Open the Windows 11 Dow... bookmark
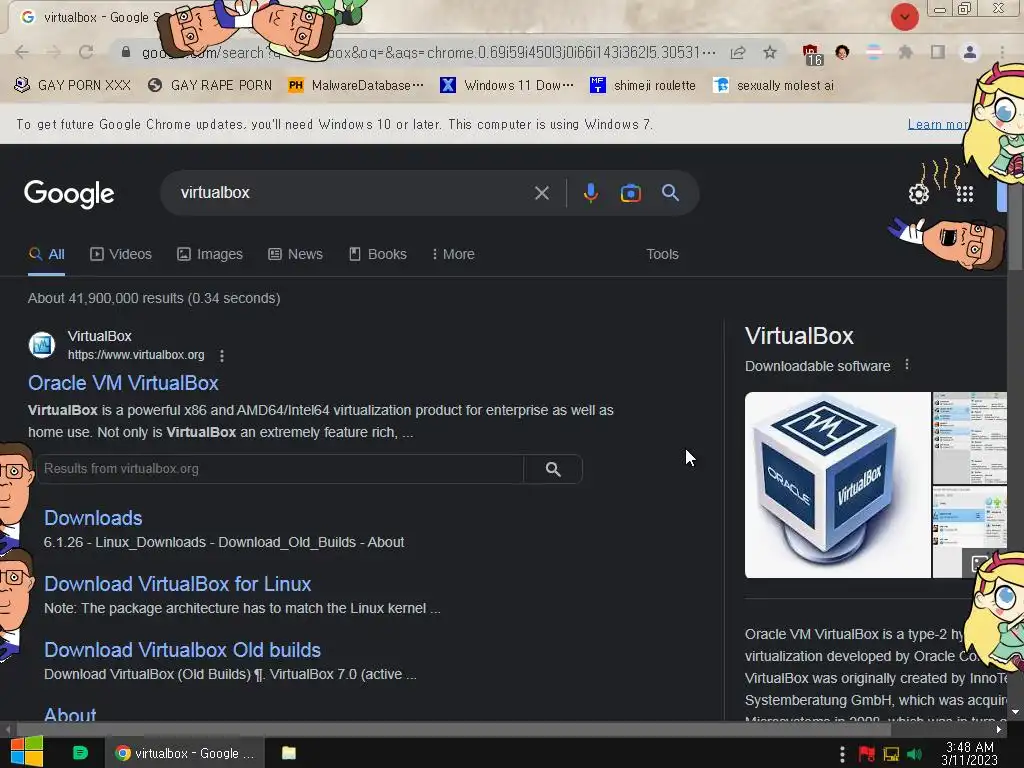 (507, 86)
